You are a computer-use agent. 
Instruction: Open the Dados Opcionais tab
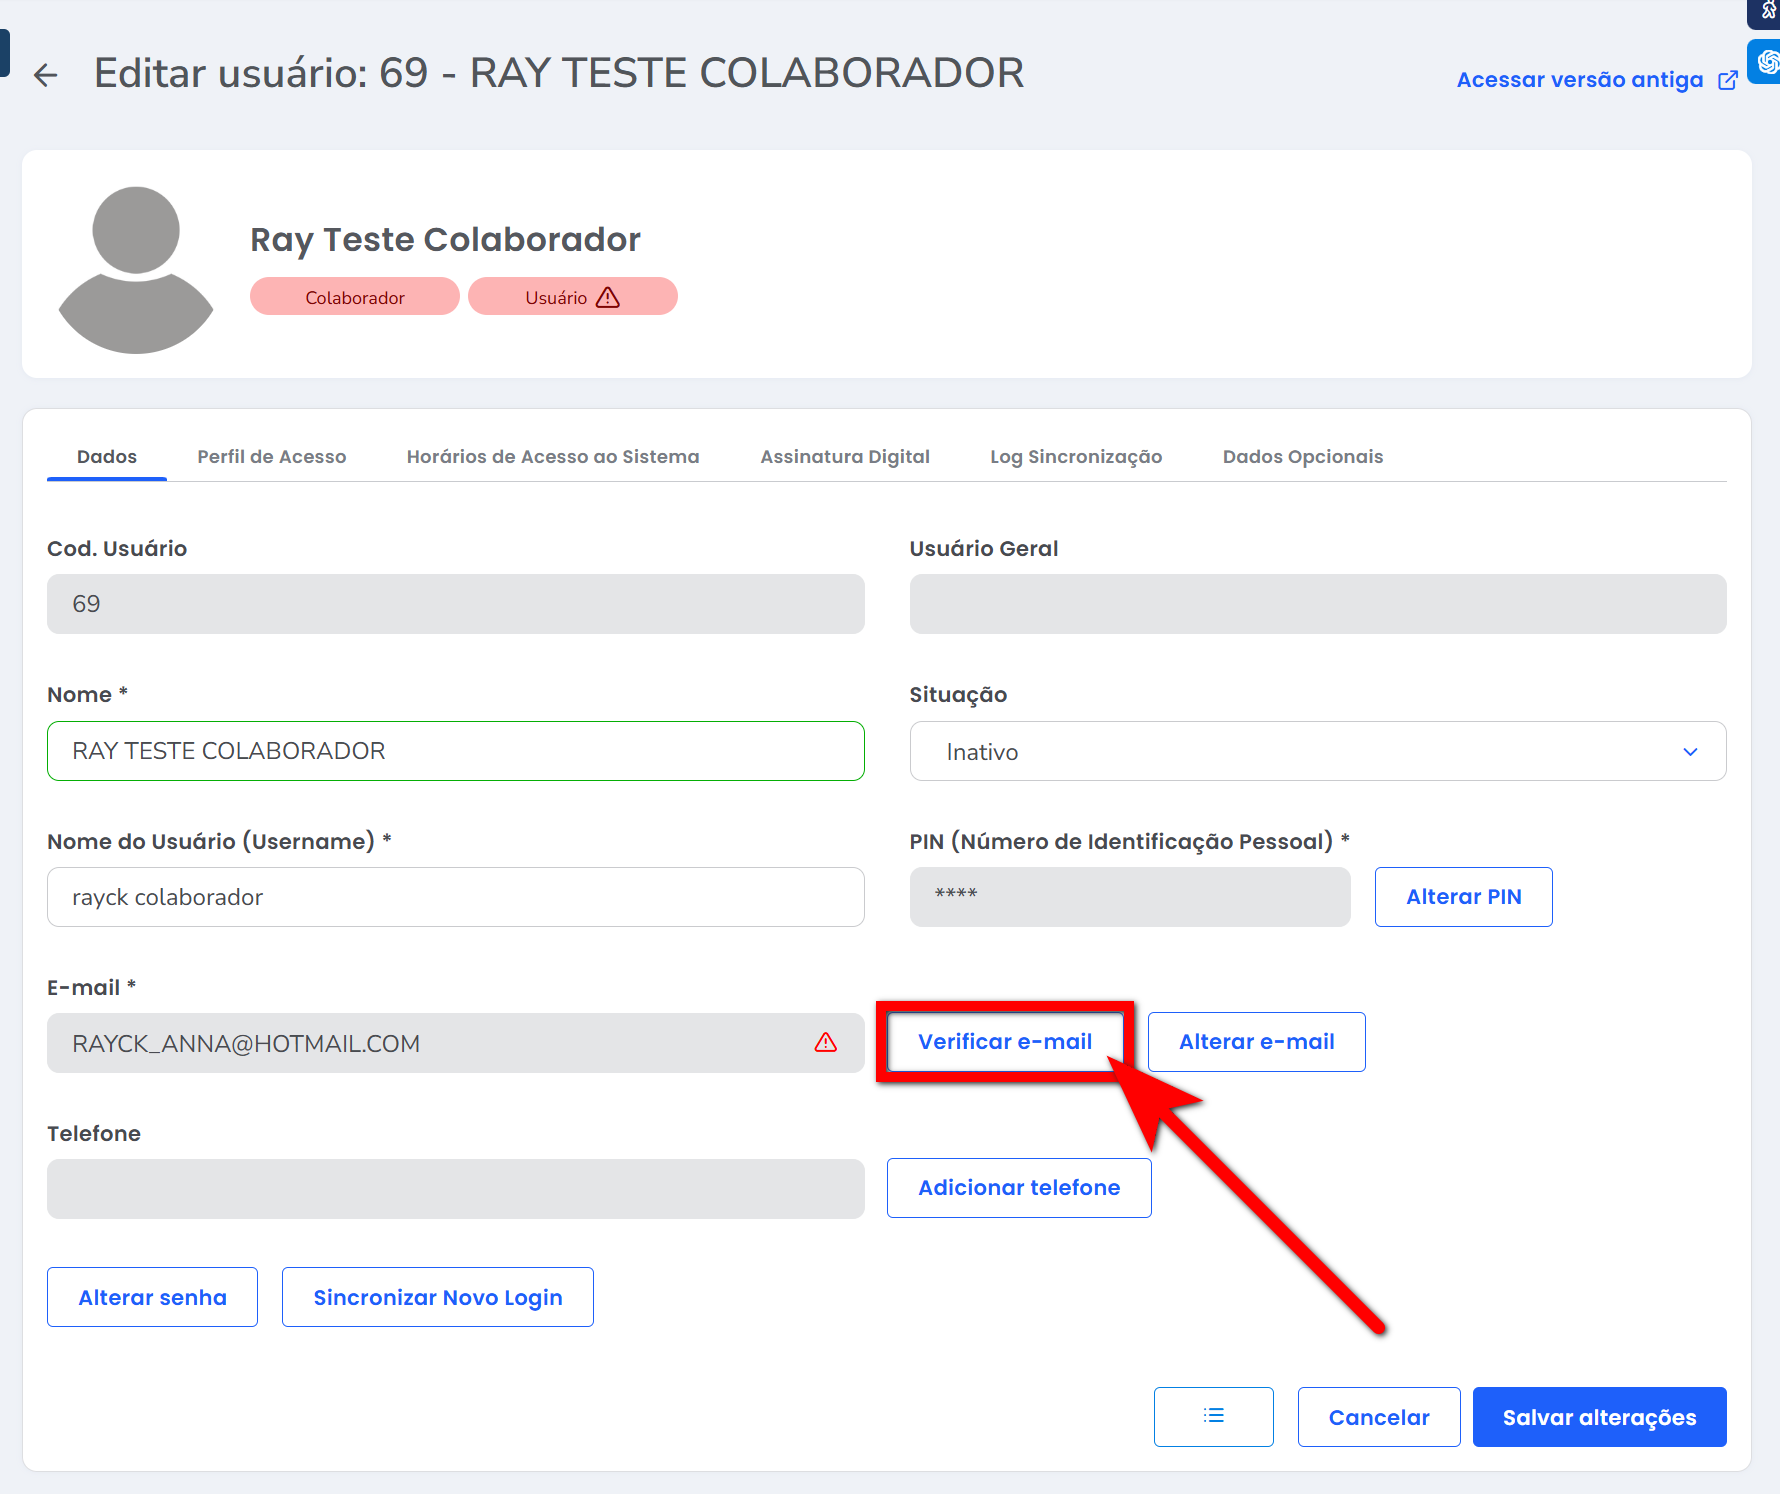pyautogui.click(x=1302, y=457)
